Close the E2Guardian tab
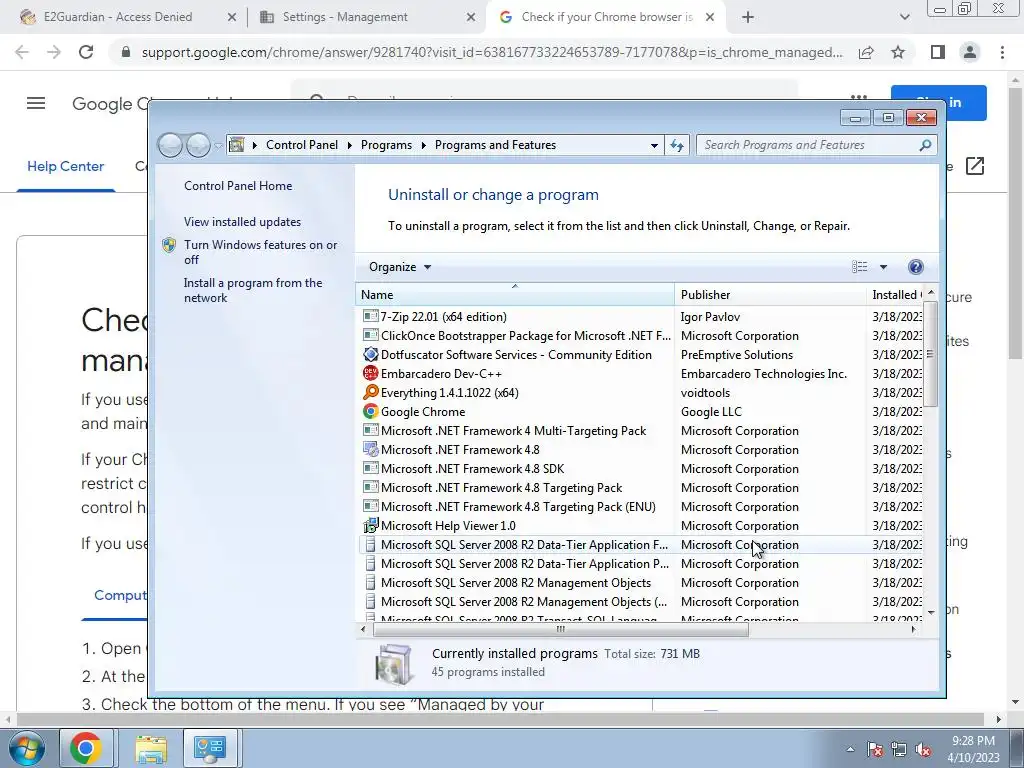Image resolution: width=1024 pixels, height=768 pixels. 231,17
